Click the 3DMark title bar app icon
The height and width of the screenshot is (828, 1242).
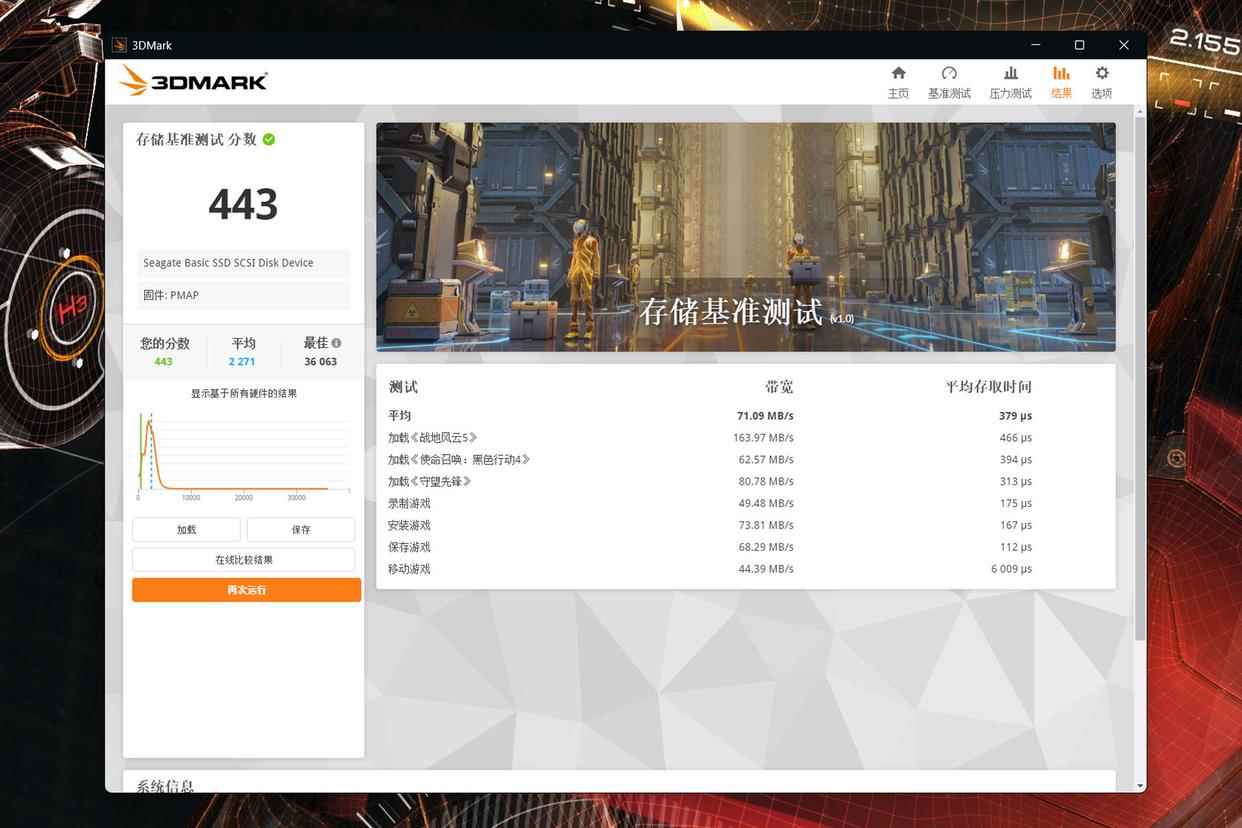click(x=120, y=45)
